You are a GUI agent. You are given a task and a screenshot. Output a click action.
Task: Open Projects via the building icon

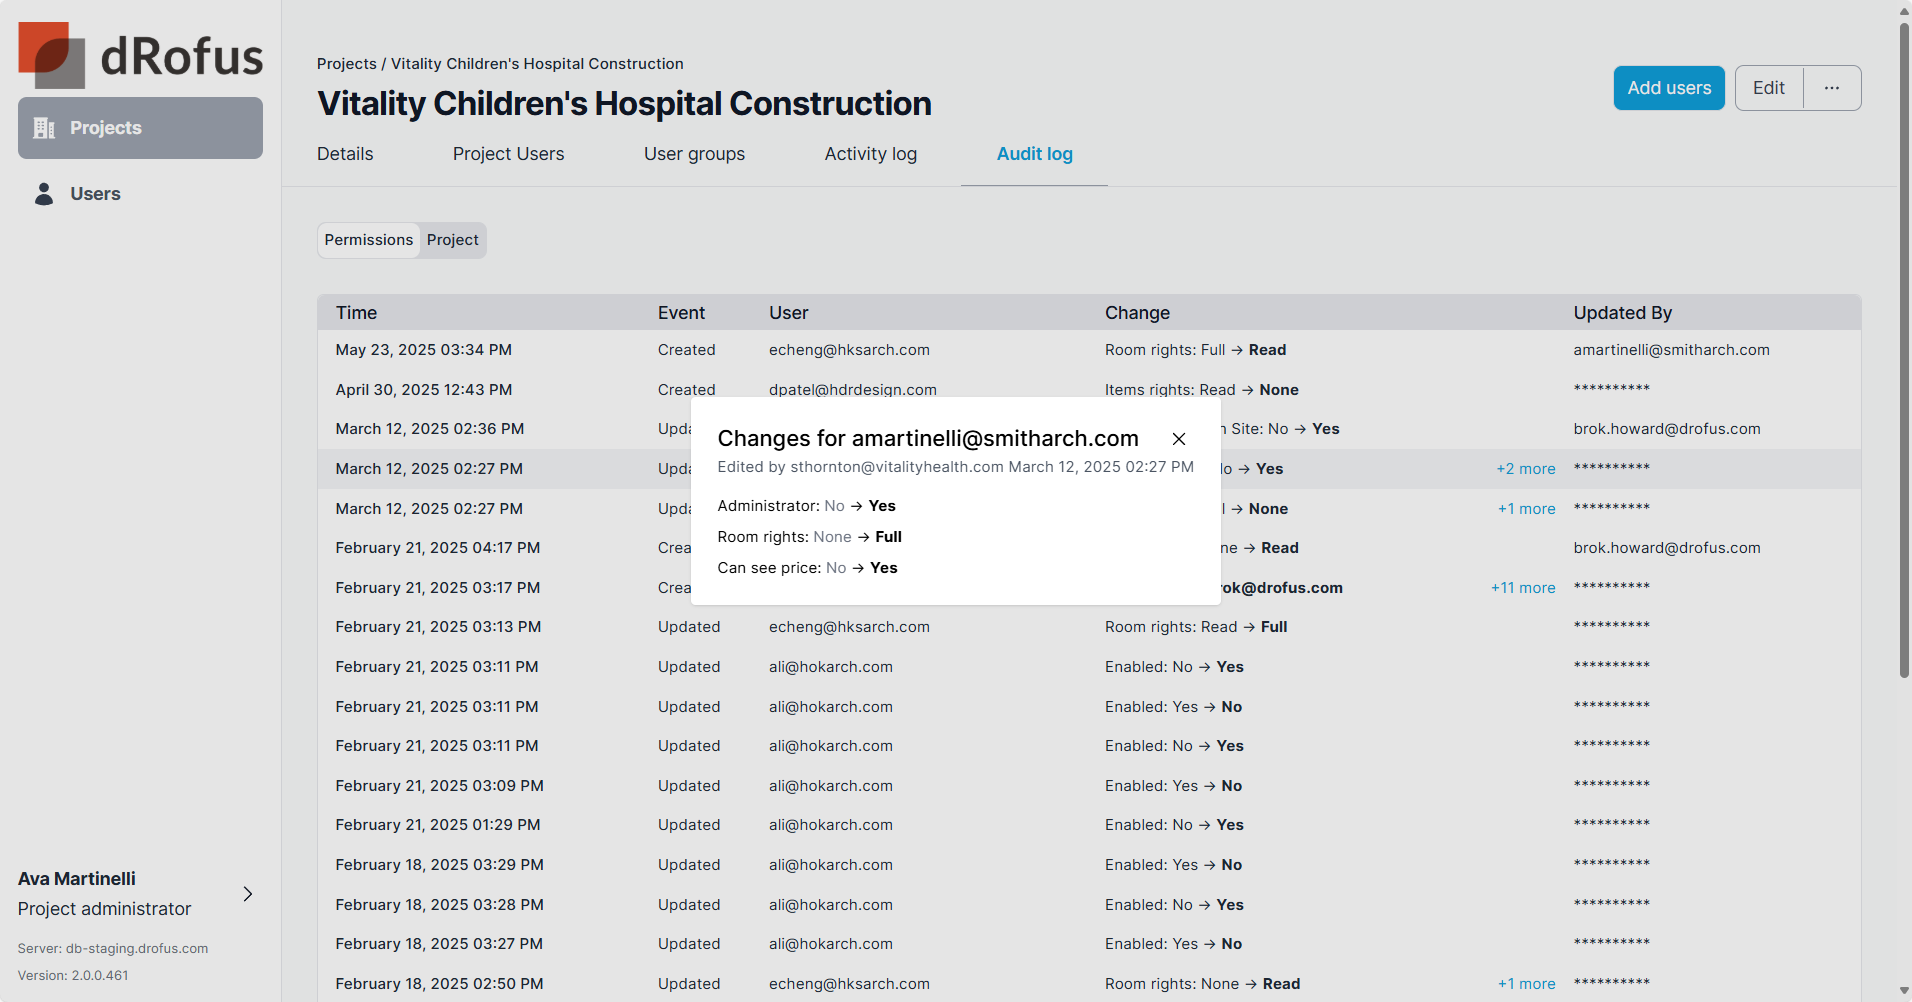pos(44,128)
